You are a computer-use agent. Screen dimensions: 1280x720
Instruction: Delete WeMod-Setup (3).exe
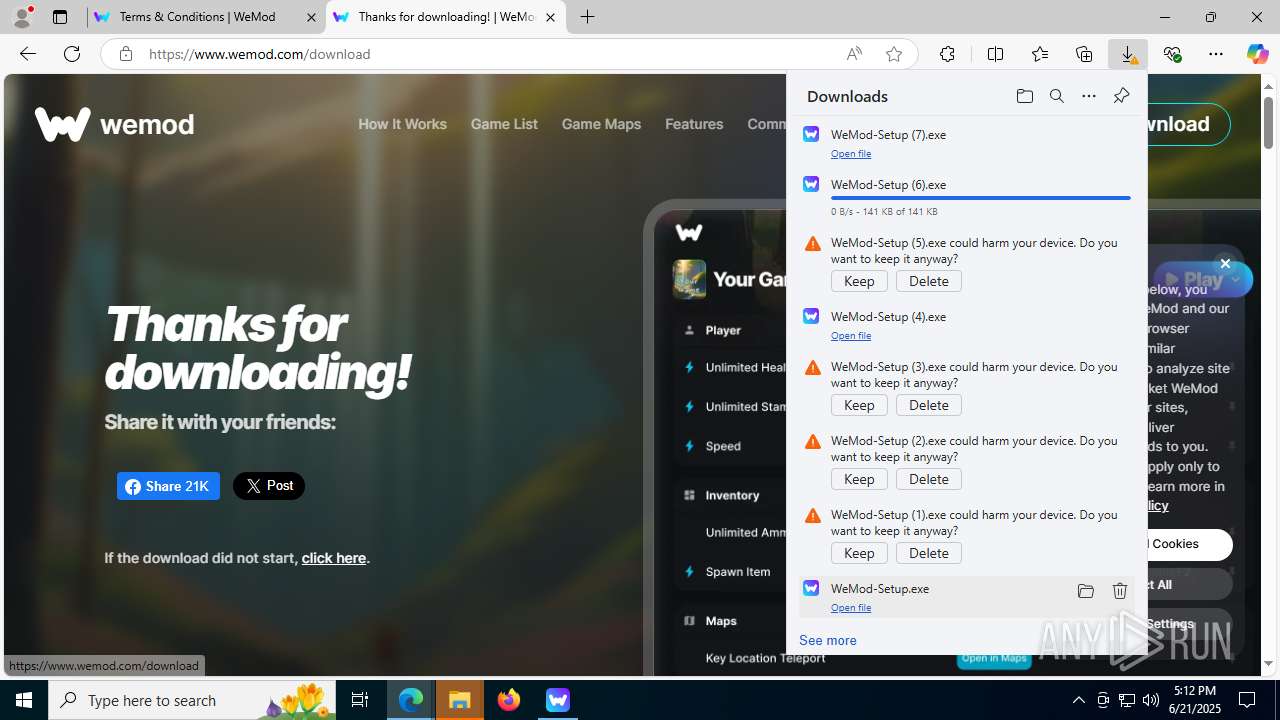pyautogui.click(x=929, y=405)
